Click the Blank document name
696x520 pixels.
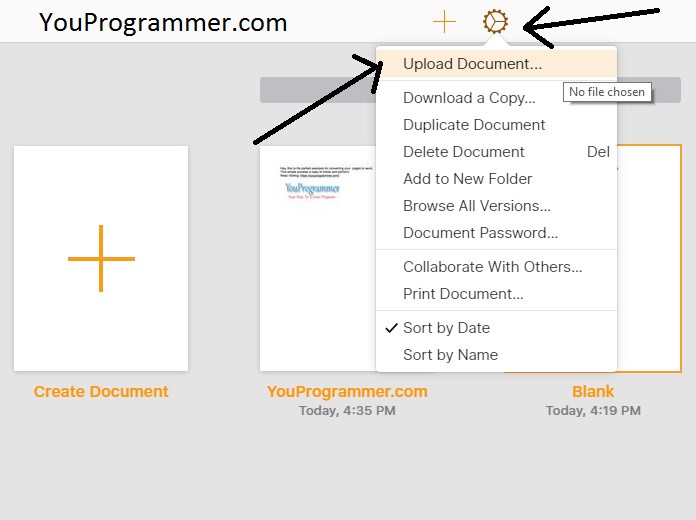coord(593,392)
